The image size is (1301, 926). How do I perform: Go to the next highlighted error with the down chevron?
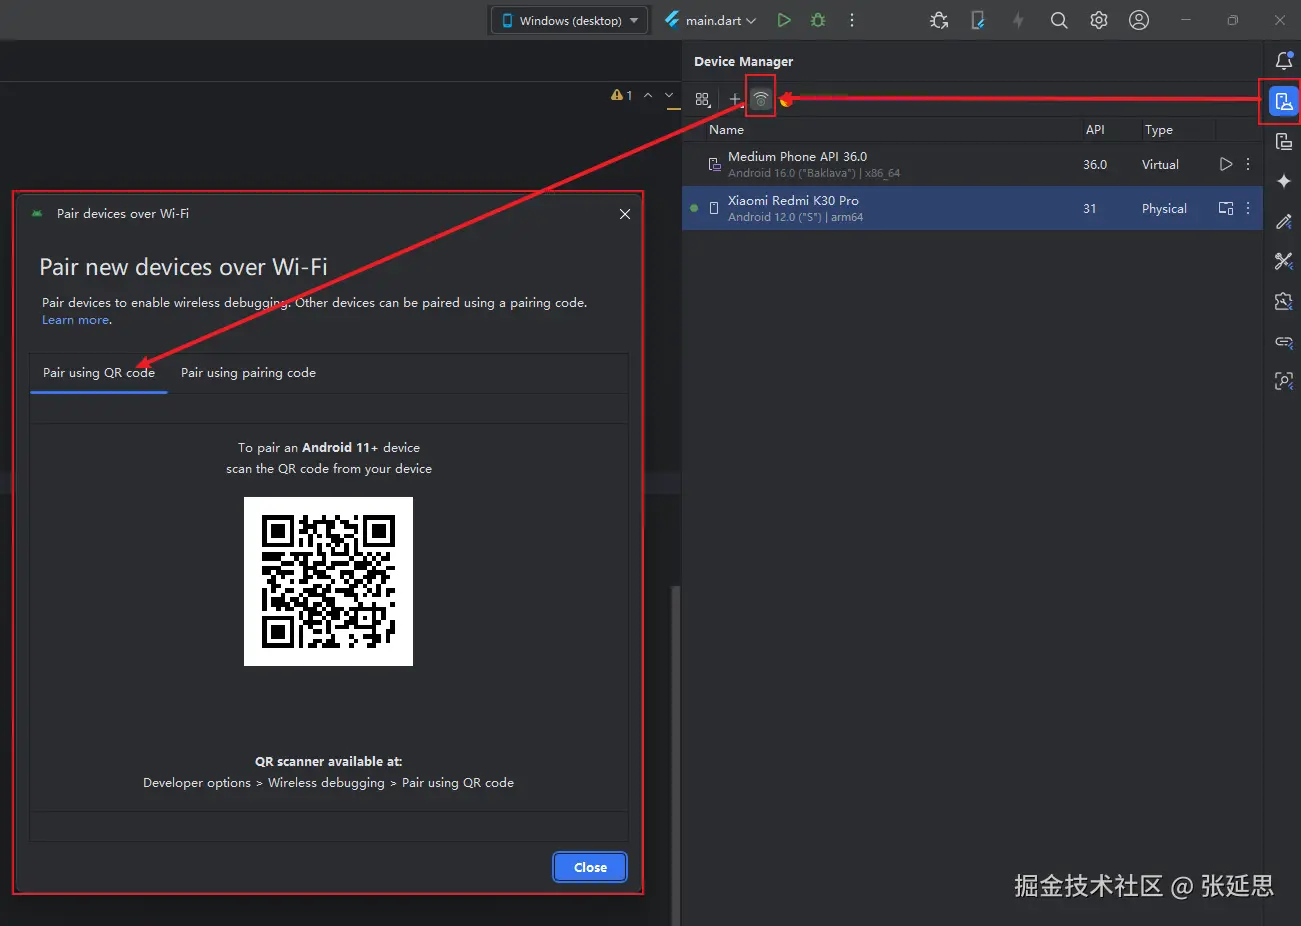(670, 95)
